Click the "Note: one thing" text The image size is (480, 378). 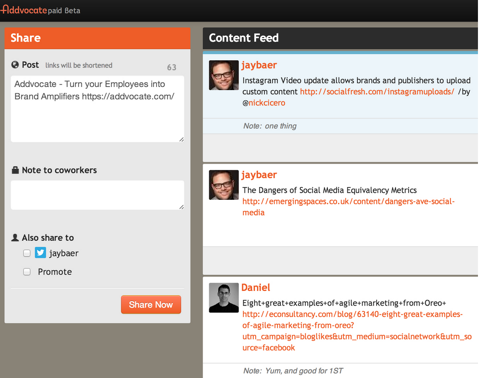tap(270, 126)
